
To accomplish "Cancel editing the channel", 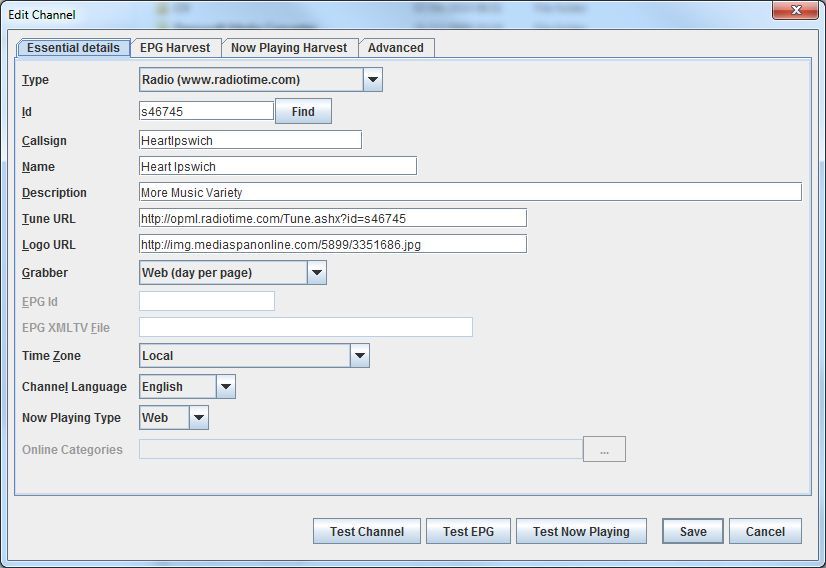I will pyautogui.click(x=765, y=532).
